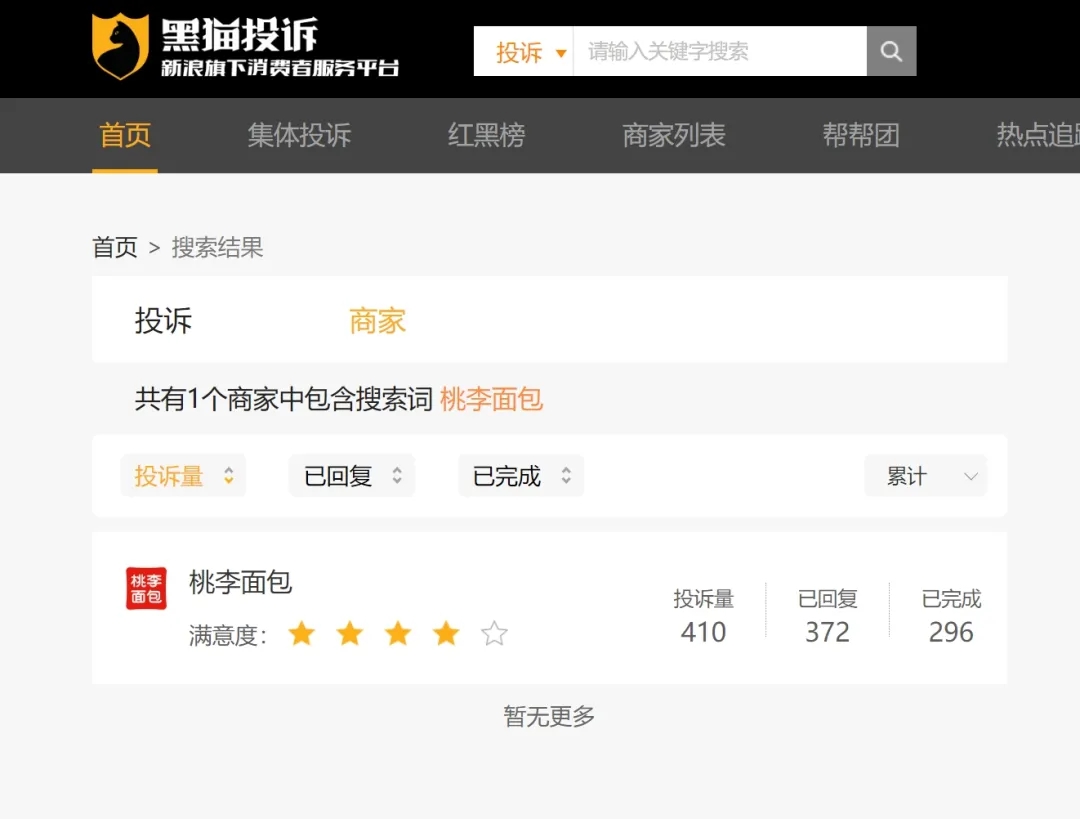
Task: Click the 桃李面包 red merchant logo
Action: coord(146,588)
